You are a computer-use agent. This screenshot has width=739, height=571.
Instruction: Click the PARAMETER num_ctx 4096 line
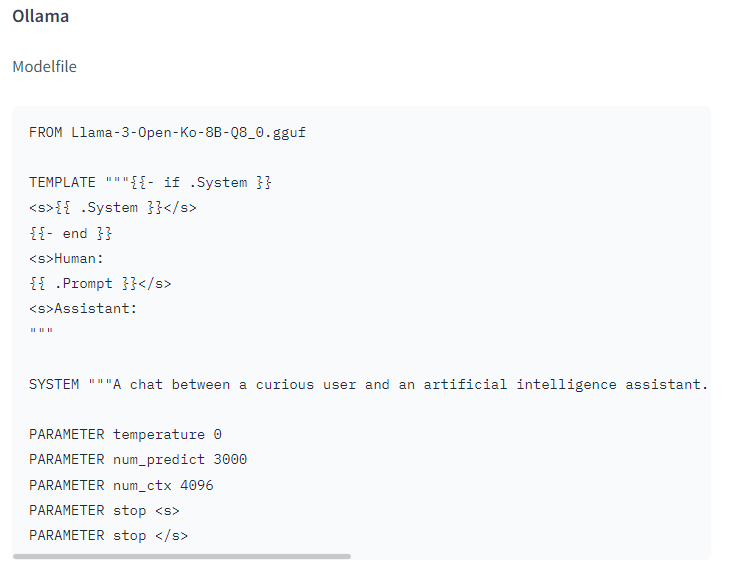121,485
